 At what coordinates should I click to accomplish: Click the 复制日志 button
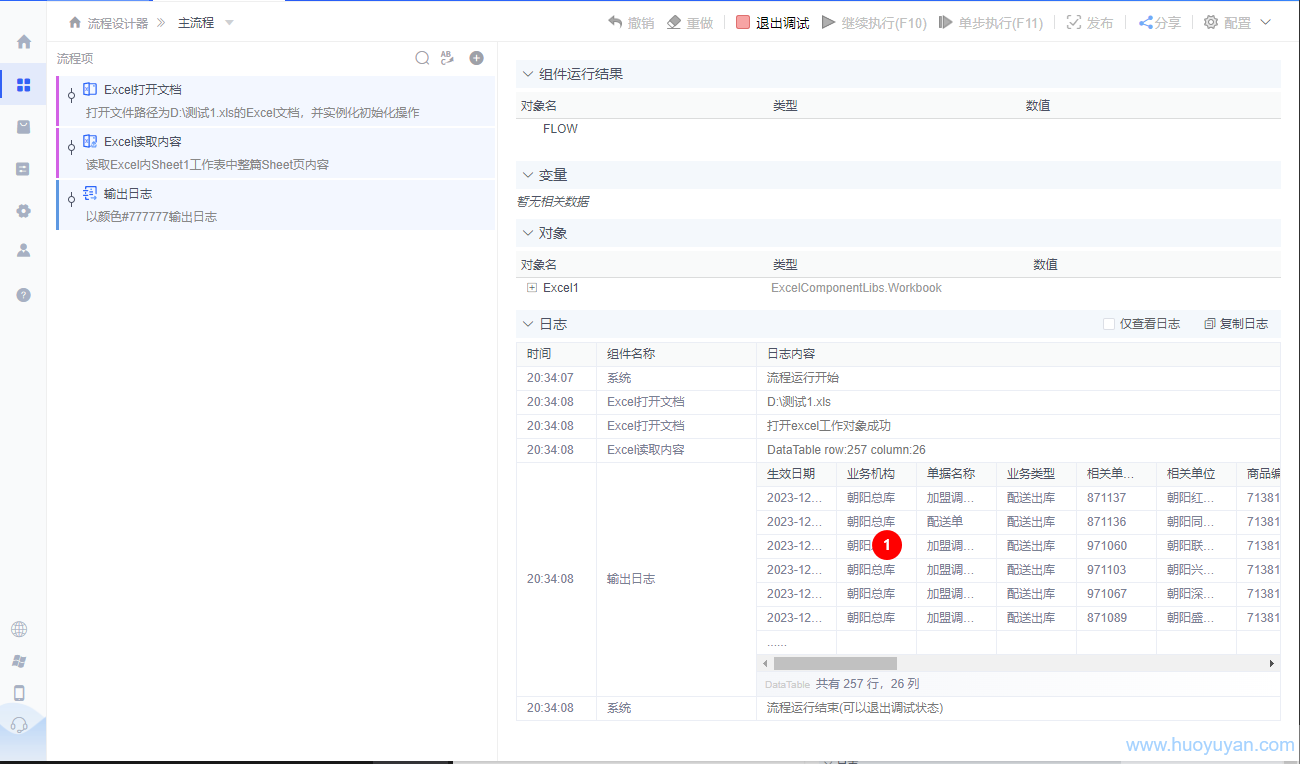point(1234,323)
